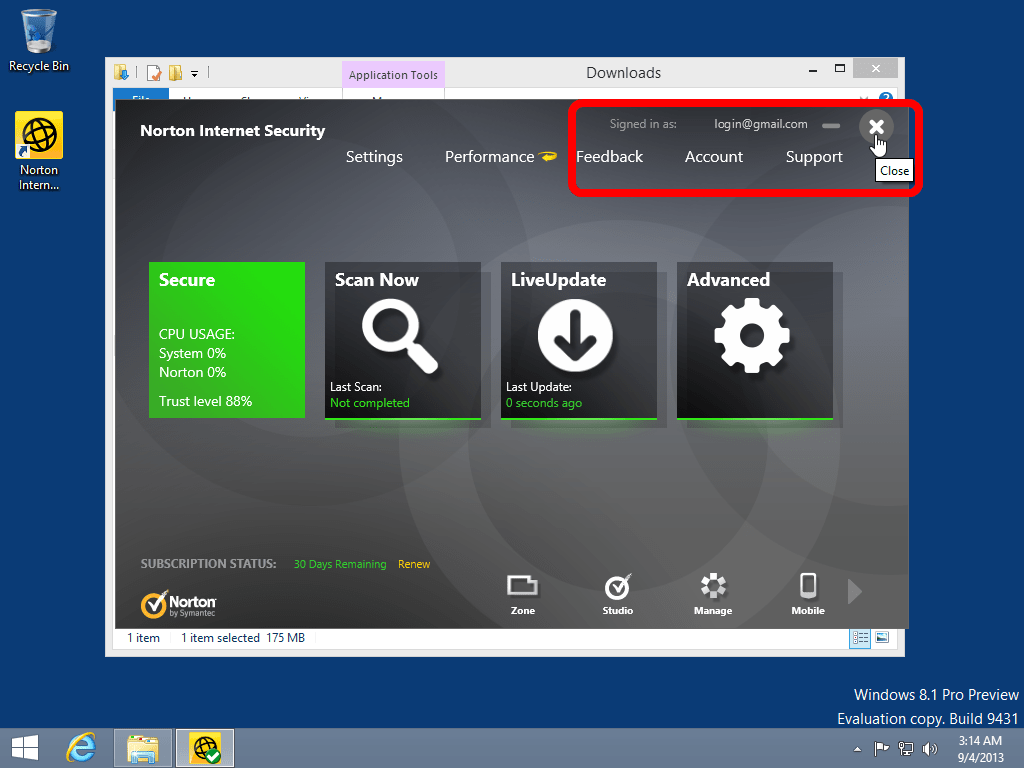The height and width of the screenshot is (768, 1024).
Task: Open the Norton Zone icon
Action: click(522, 594)
